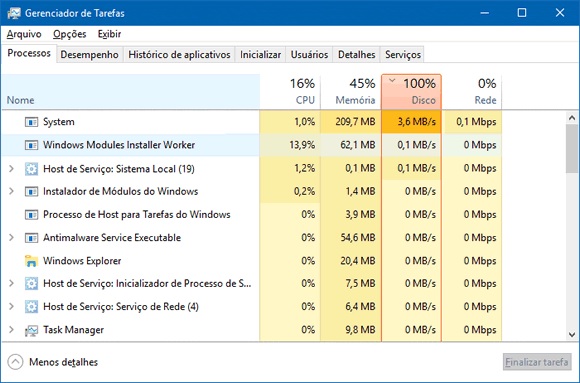Screen dimensions: 580x383
Task: Expand Instalador de Módulos do Windows group
Action: tap(11, 192)
